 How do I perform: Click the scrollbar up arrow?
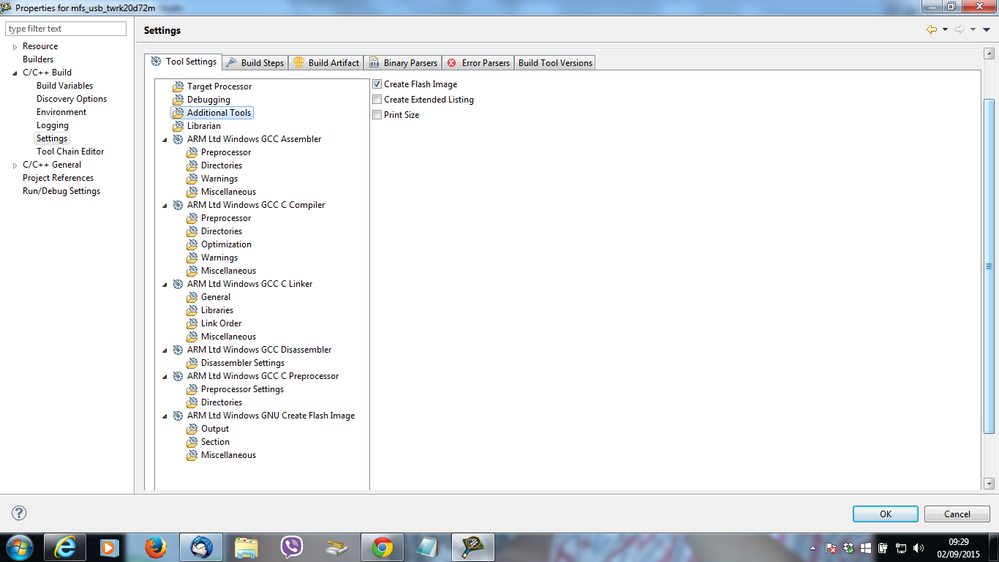(x=989, y=54)
